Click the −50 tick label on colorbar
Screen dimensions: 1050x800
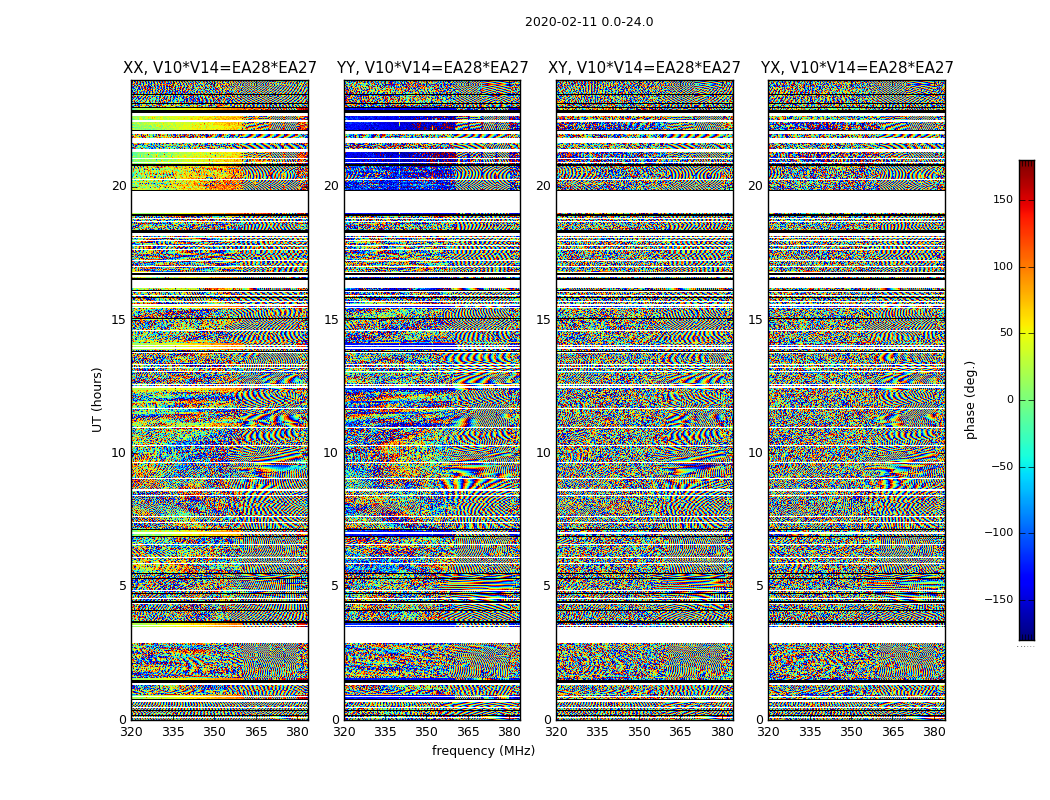[1002, 467]
